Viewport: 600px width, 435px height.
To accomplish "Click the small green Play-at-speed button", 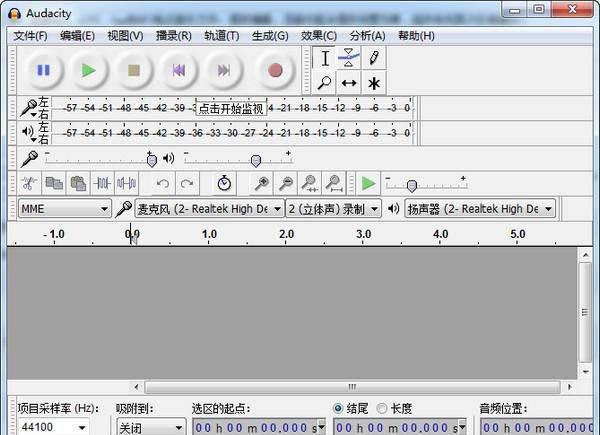I will click(368, 184).
